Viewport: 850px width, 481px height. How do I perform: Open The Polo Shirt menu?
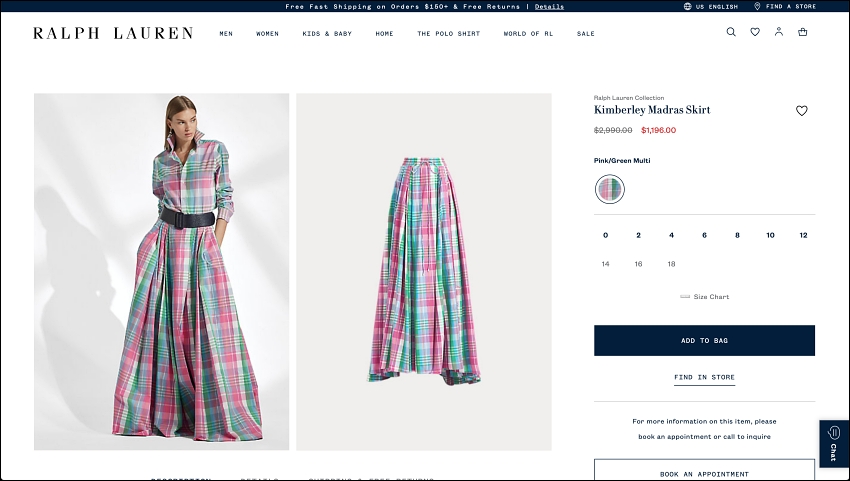(x=448, y=34)
